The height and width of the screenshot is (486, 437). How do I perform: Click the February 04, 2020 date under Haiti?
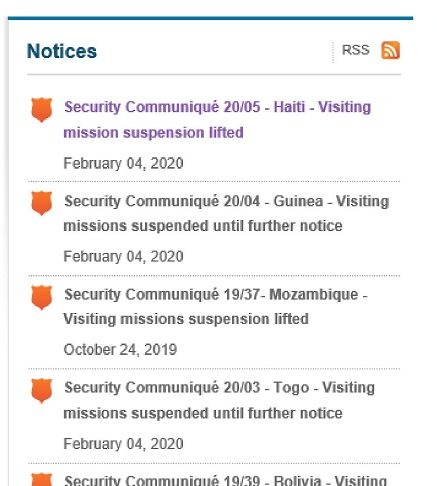pyautogui.click(x=123, y=163)
